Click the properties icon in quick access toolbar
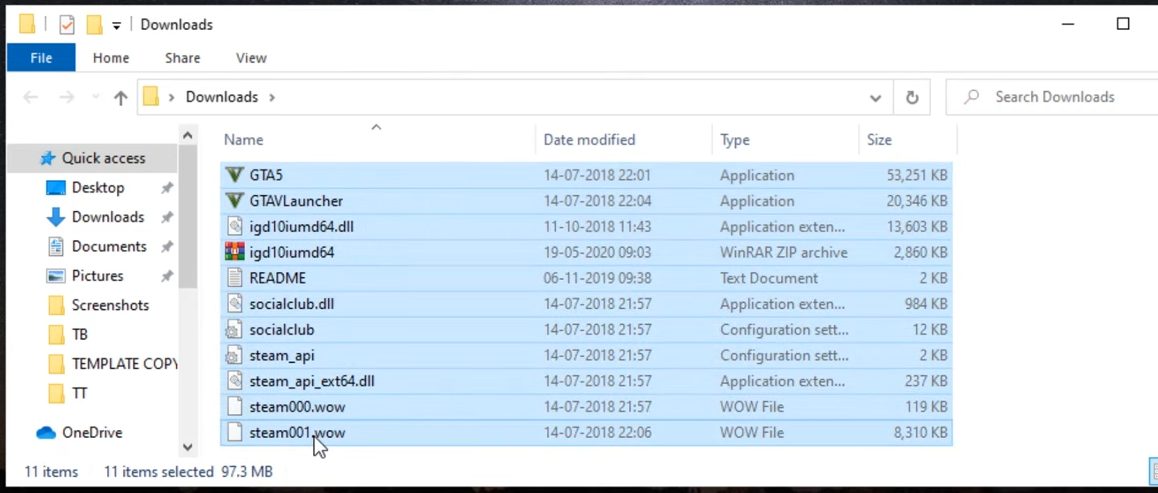Screen dimensions: 1158x493 [66, 25]
